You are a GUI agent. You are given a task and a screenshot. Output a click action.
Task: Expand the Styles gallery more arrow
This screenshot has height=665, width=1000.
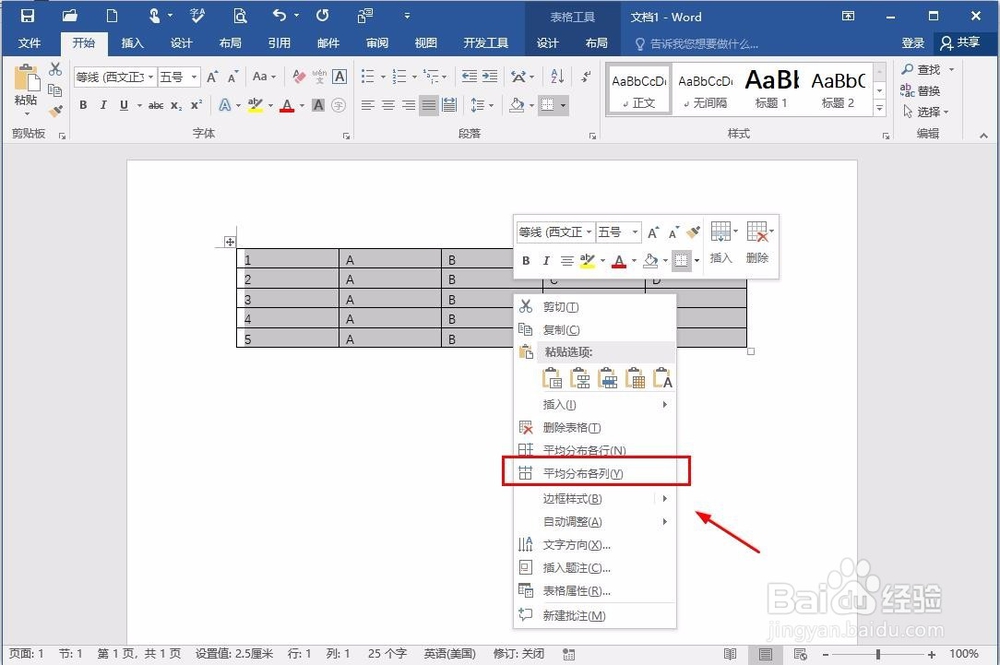click(x=879, y=108)
